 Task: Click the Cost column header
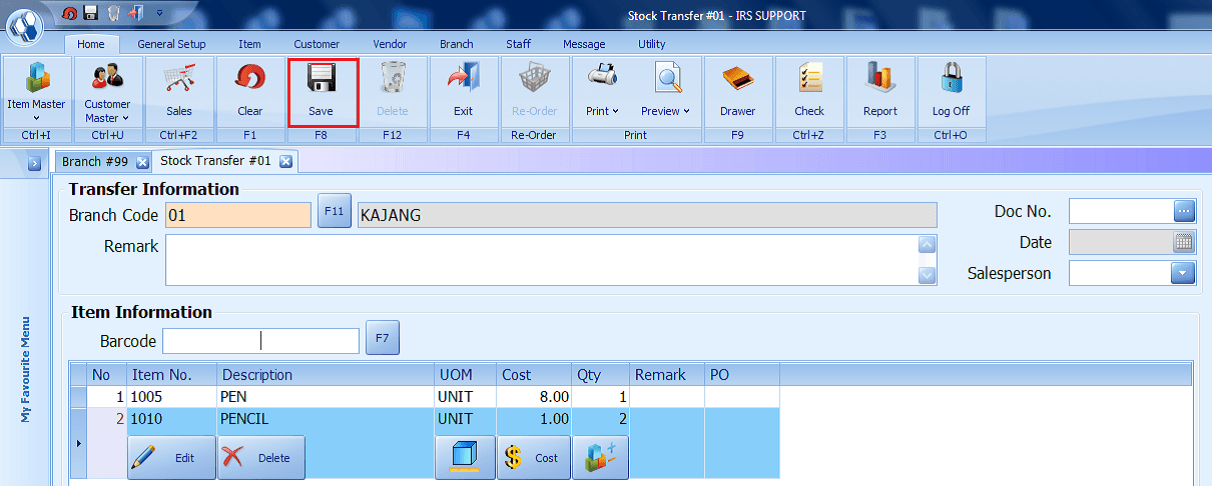pyautogui.click(x=535, y=375)
